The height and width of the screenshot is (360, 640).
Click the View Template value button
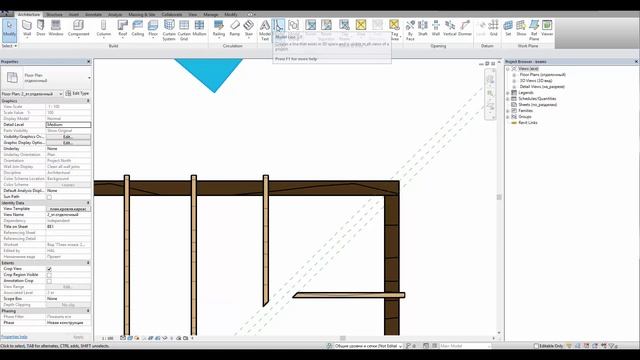tap(68, 209)
